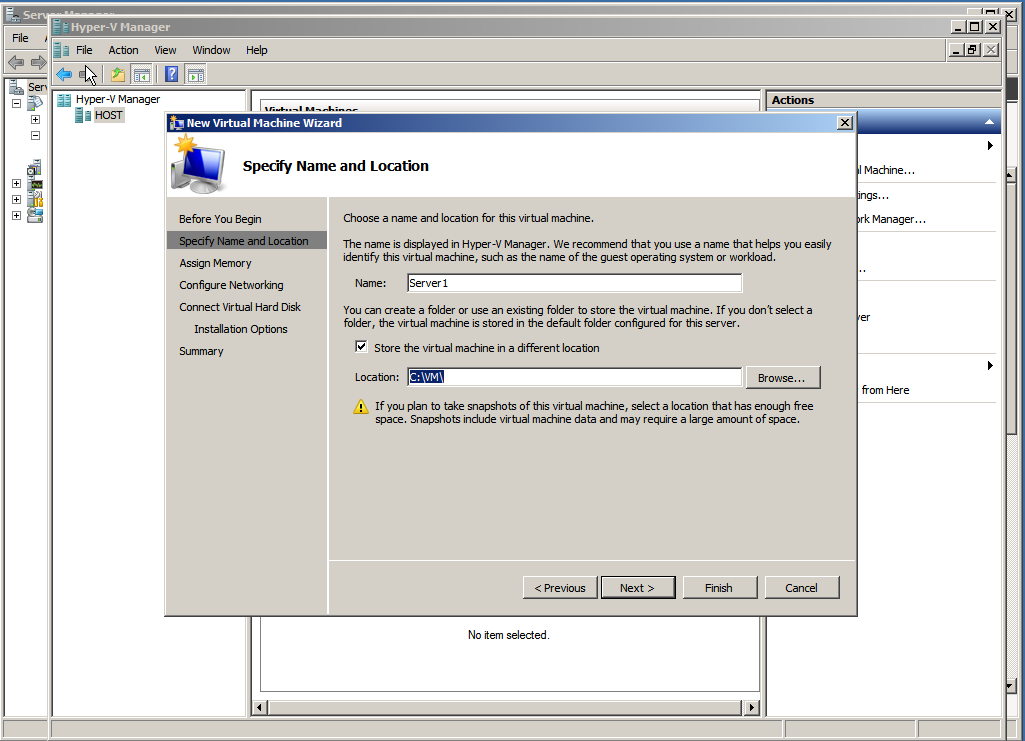The height and width of the screenshot is (741, 1025).
Task: Click the horizontal scrollbar left arrow
Action: pos(260,707)
